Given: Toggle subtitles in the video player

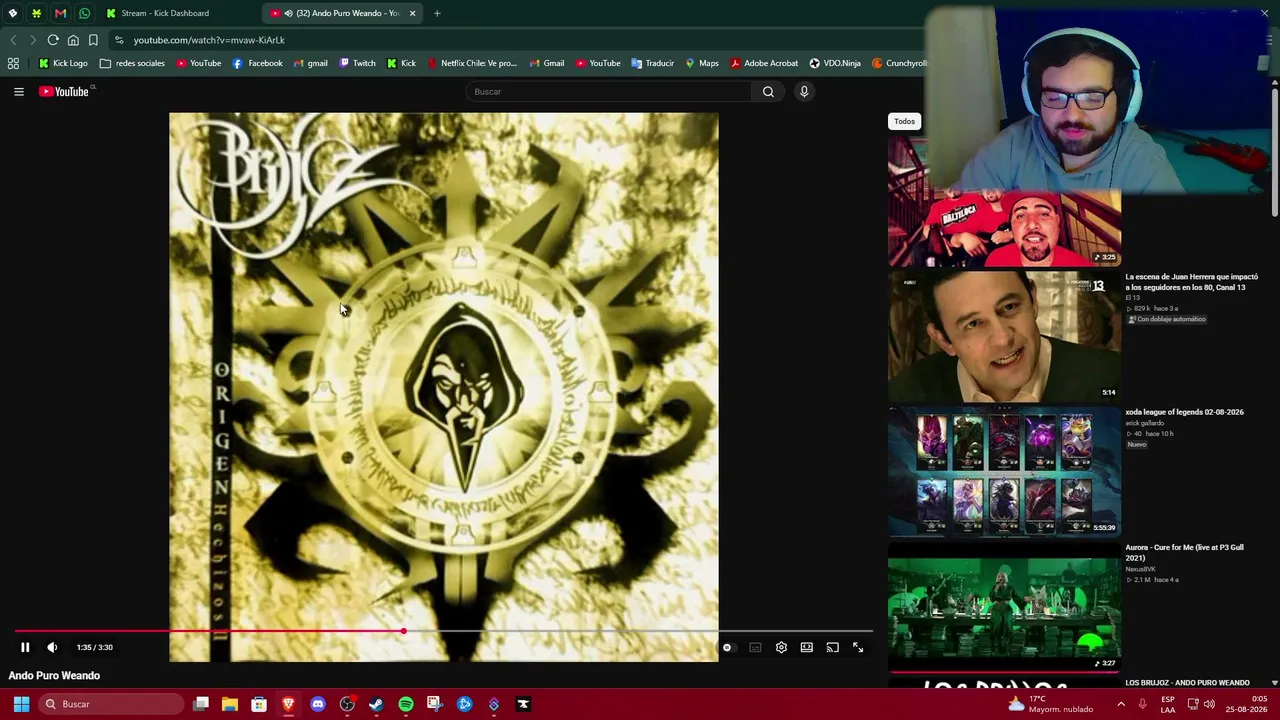Looking at the screenshot, I should [755, 647].
